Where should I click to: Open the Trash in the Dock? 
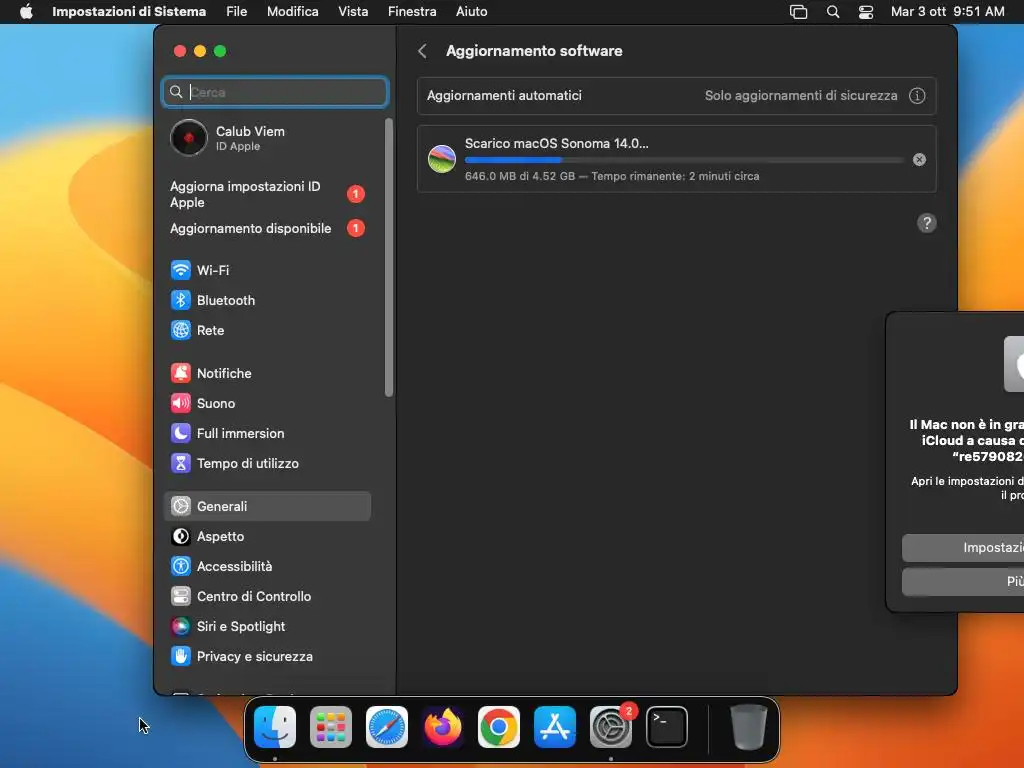click(748, 726)
